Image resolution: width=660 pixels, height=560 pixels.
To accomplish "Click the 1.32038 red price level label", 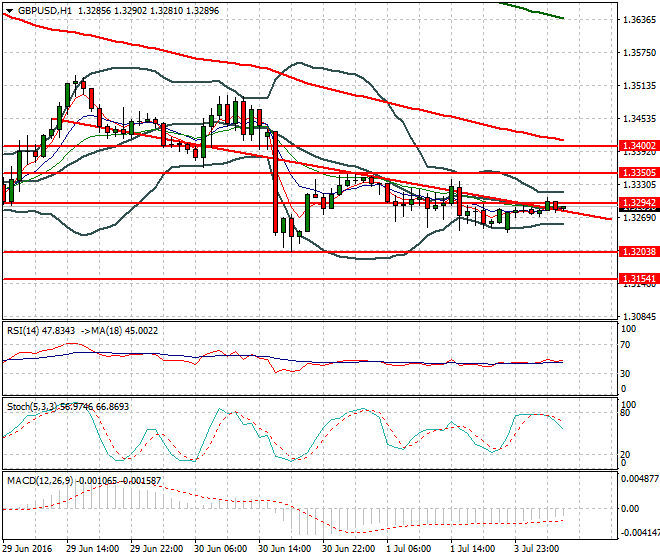I will coord(639,252).
